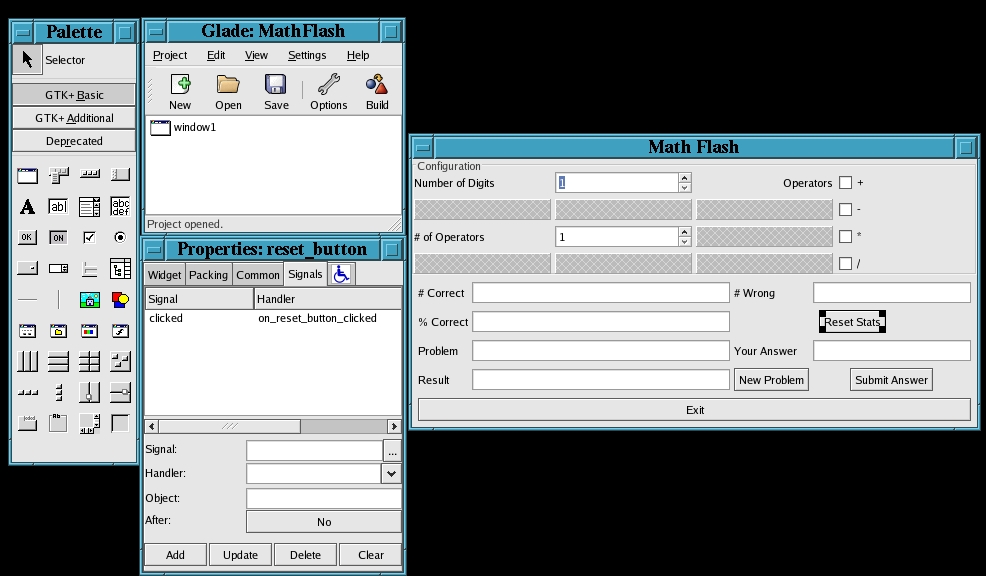Open the Project menu

(x=169, y=55)
